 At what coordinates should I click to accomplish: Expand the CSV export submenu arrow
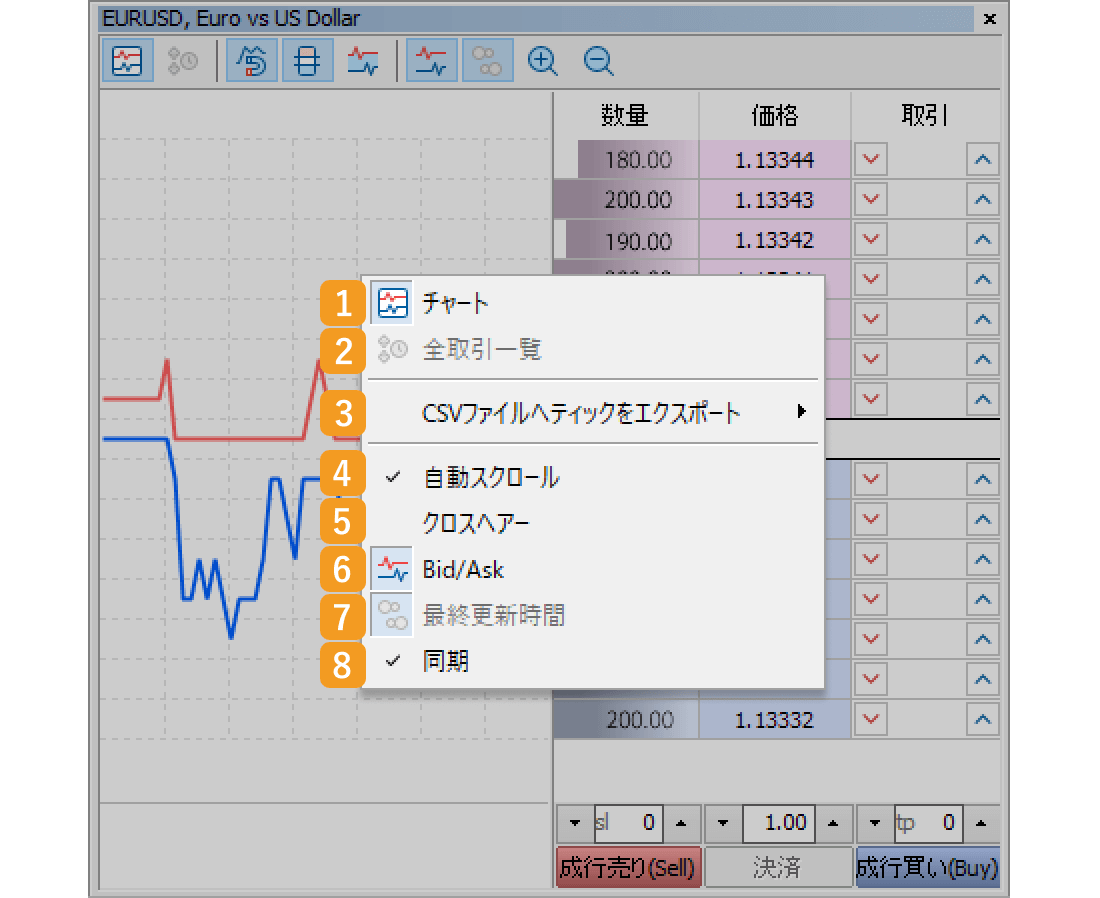tap(801, 411)
